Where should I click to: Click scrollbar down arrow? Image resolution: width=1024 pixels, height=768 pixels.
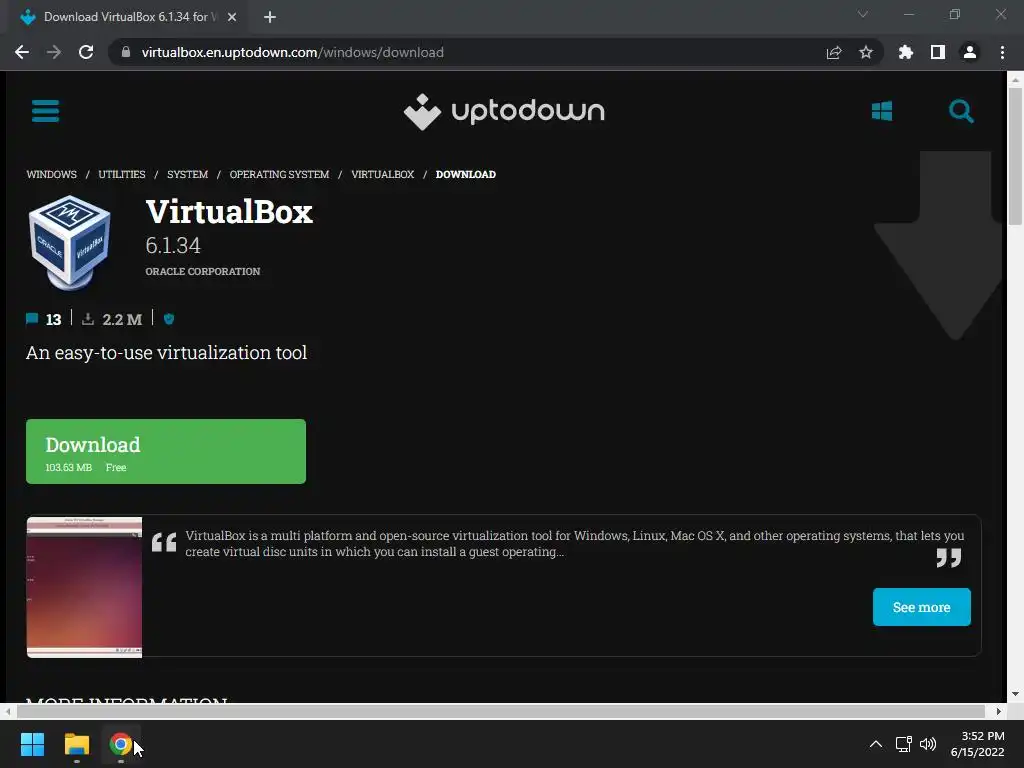1015,694
